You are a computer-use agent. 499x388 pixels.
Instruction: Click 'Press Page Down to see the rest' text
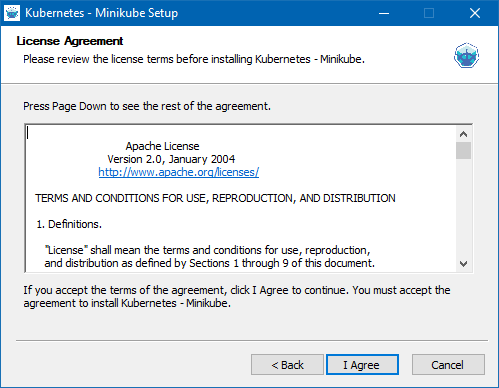click(147, 106)
